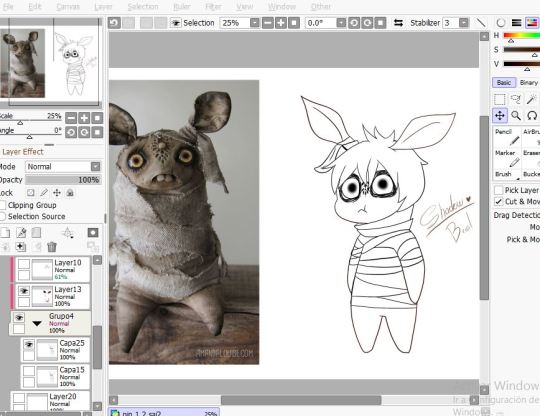This screenshot has height=416, width=540.
Task: Open the blending Mode dropdown set to Normal
Action: 63,167
